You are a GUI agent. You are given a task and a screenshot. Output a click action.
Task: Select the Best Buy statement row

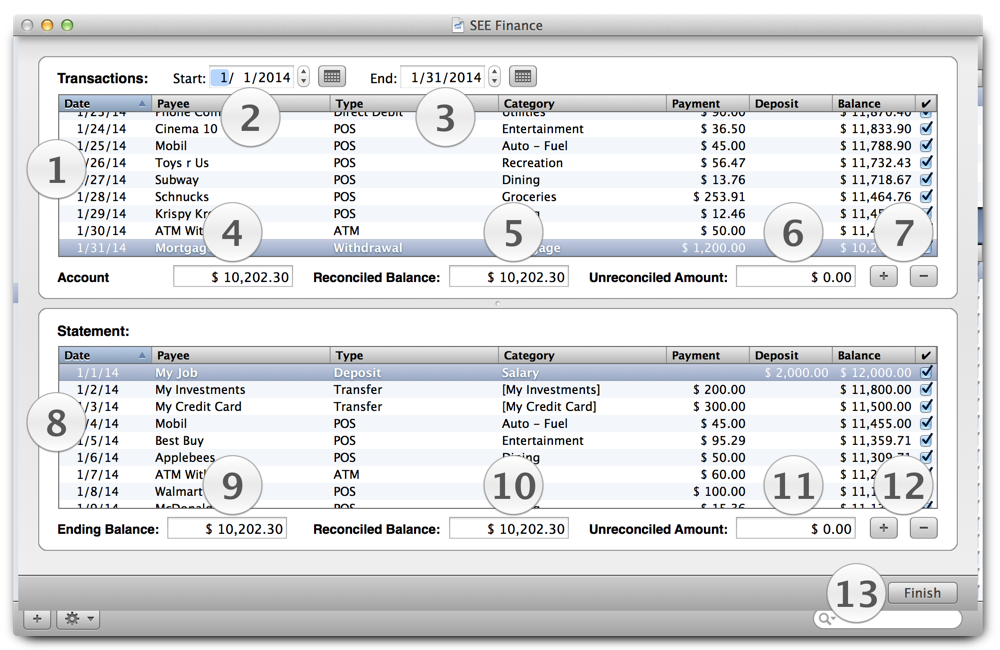click(497, 440)
